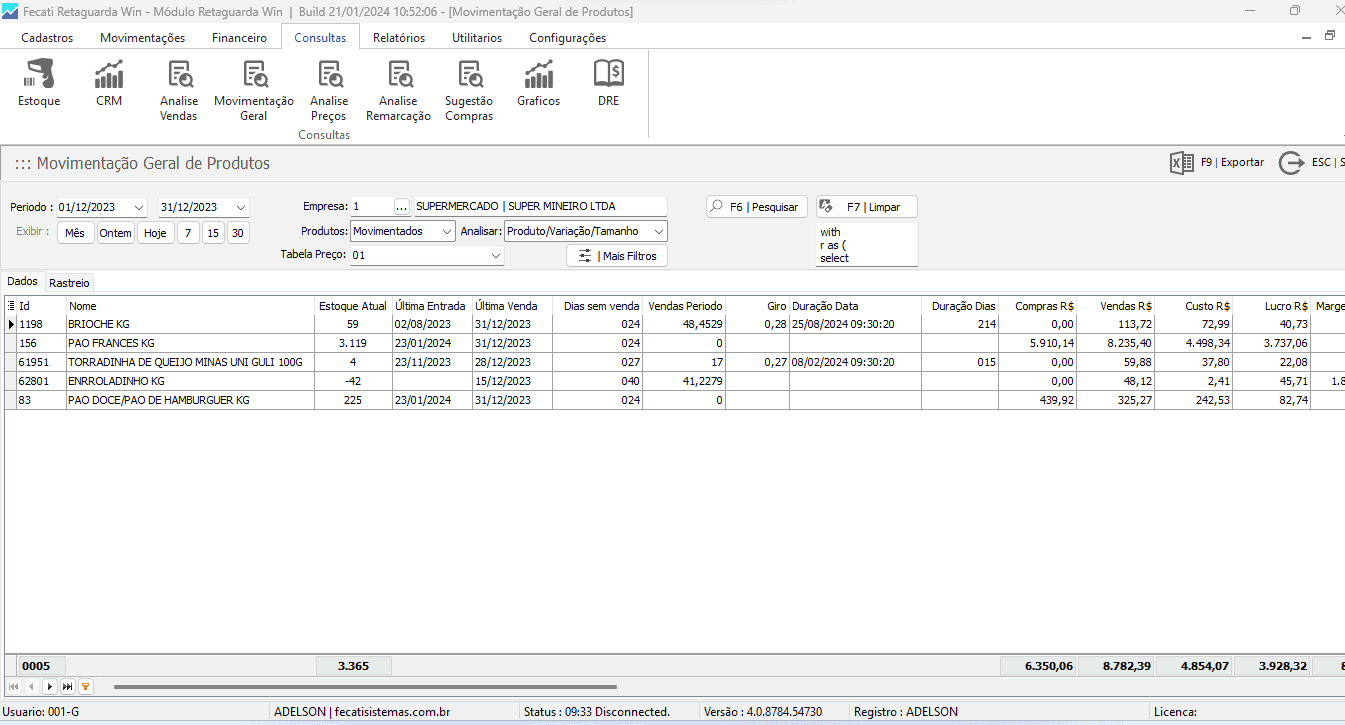This screenshot has height=725, width=1345.
Task: Open the DRE report icon
Action: 609,75
